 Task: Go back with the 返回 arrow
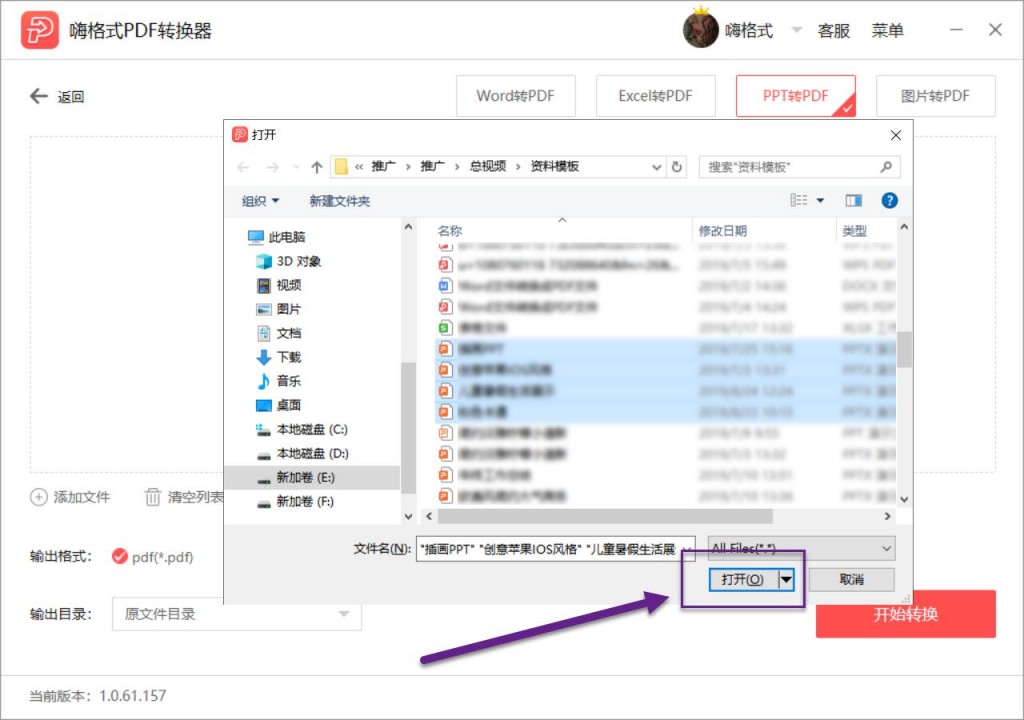(39, 96)
